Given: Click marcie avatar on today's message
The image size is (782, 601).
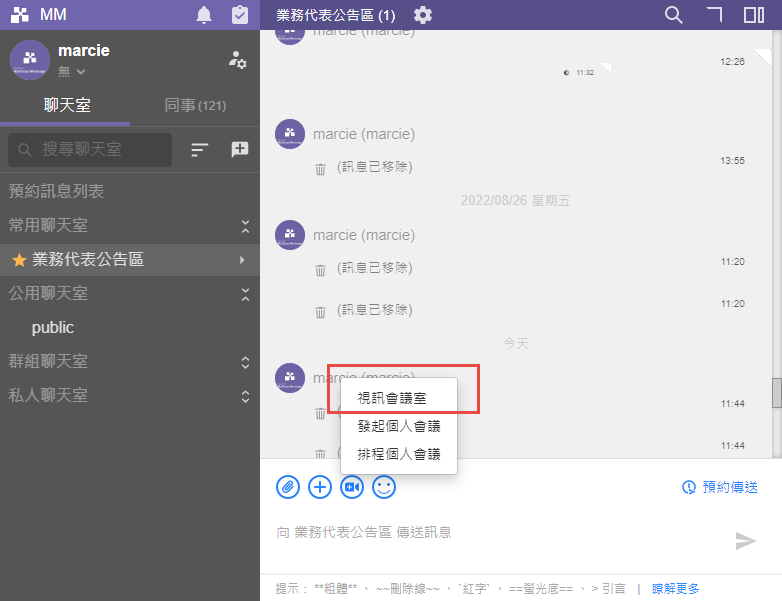Looking at the screenshot, I should coord(290,378).
